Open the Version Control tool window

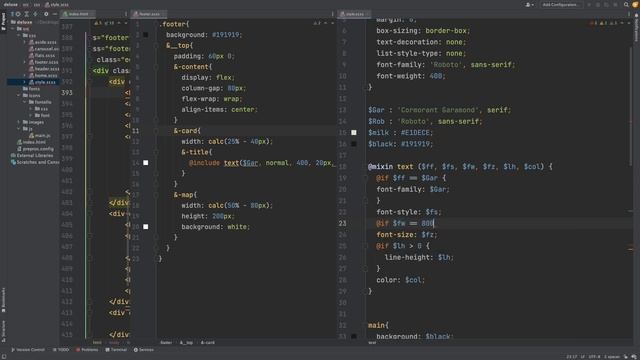coord(28,350)
